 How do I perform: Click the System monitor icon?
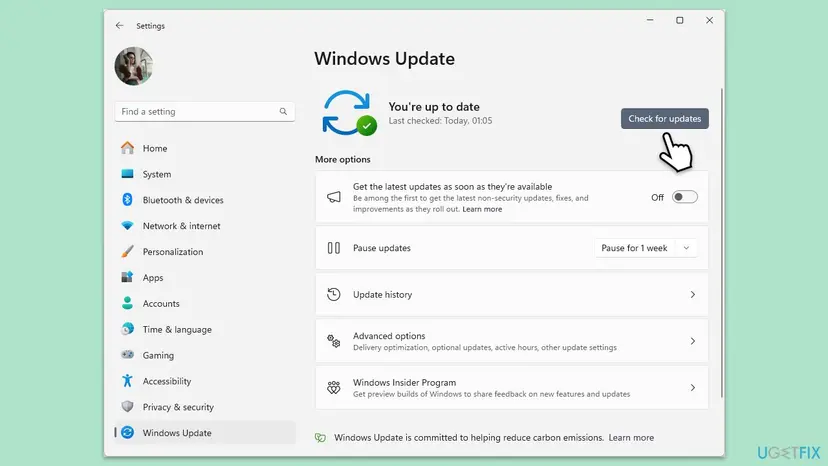tap(127, 174)
